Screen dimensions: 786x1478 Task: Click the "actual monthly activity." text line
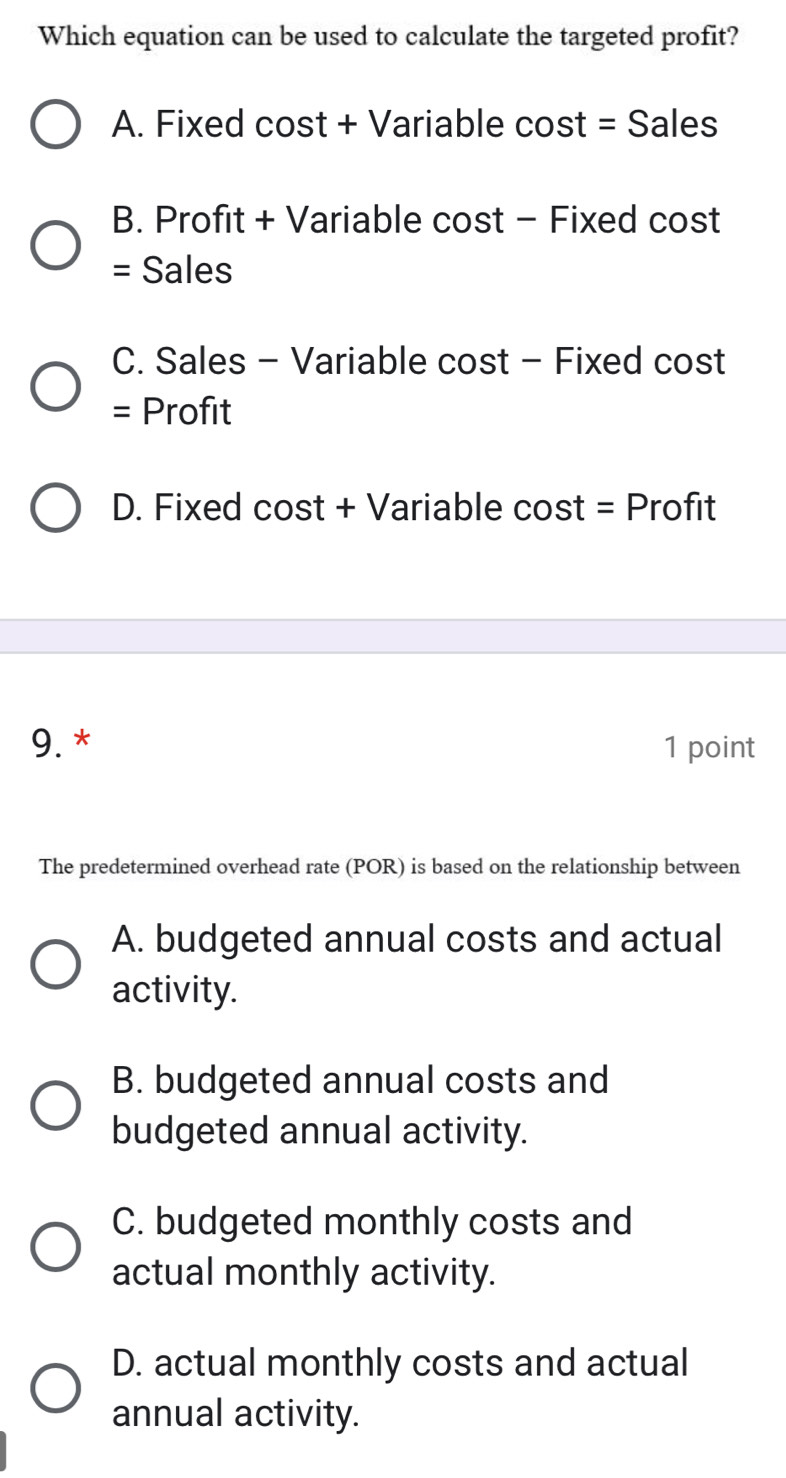[305, 1272]
